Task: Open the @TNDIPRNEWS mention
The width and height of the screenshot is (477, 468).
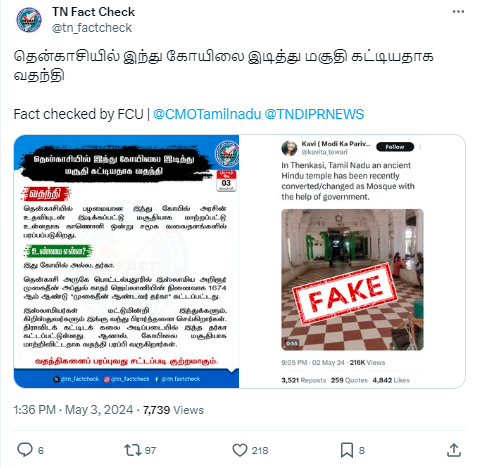Action: click(314, 114)
